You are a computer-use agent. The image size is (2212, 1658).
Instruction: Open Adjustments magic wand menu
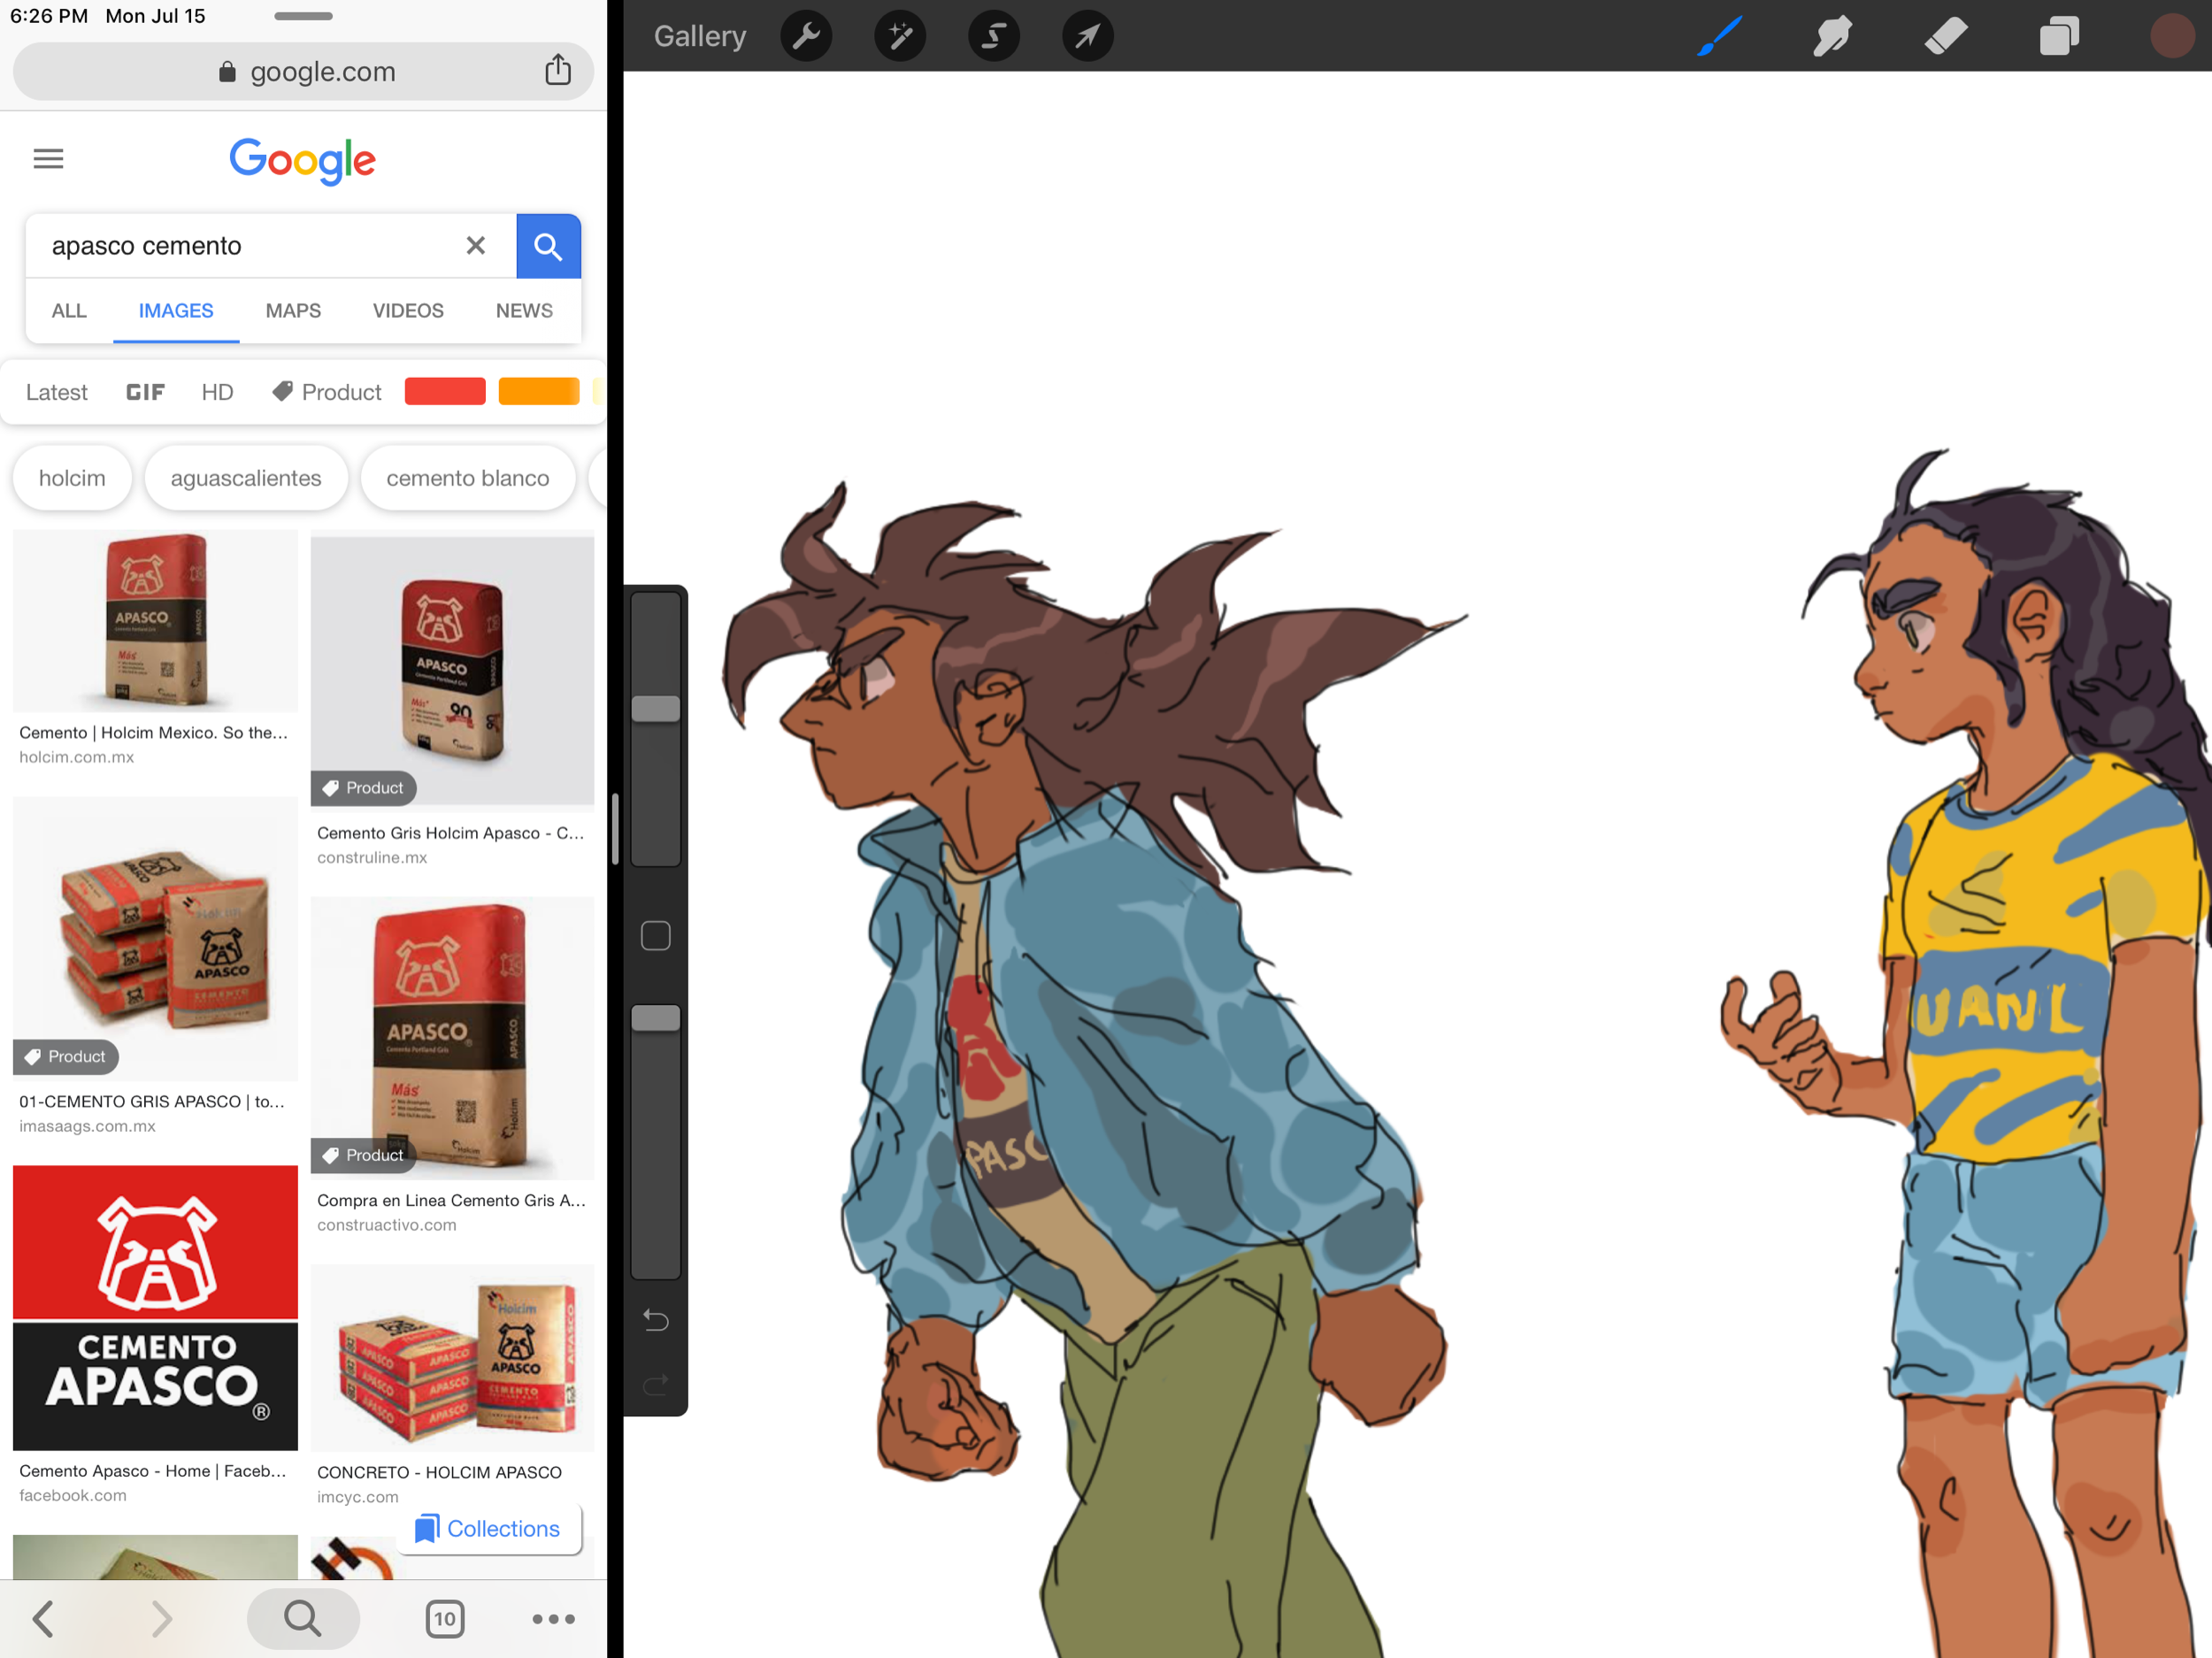[899, 37]
